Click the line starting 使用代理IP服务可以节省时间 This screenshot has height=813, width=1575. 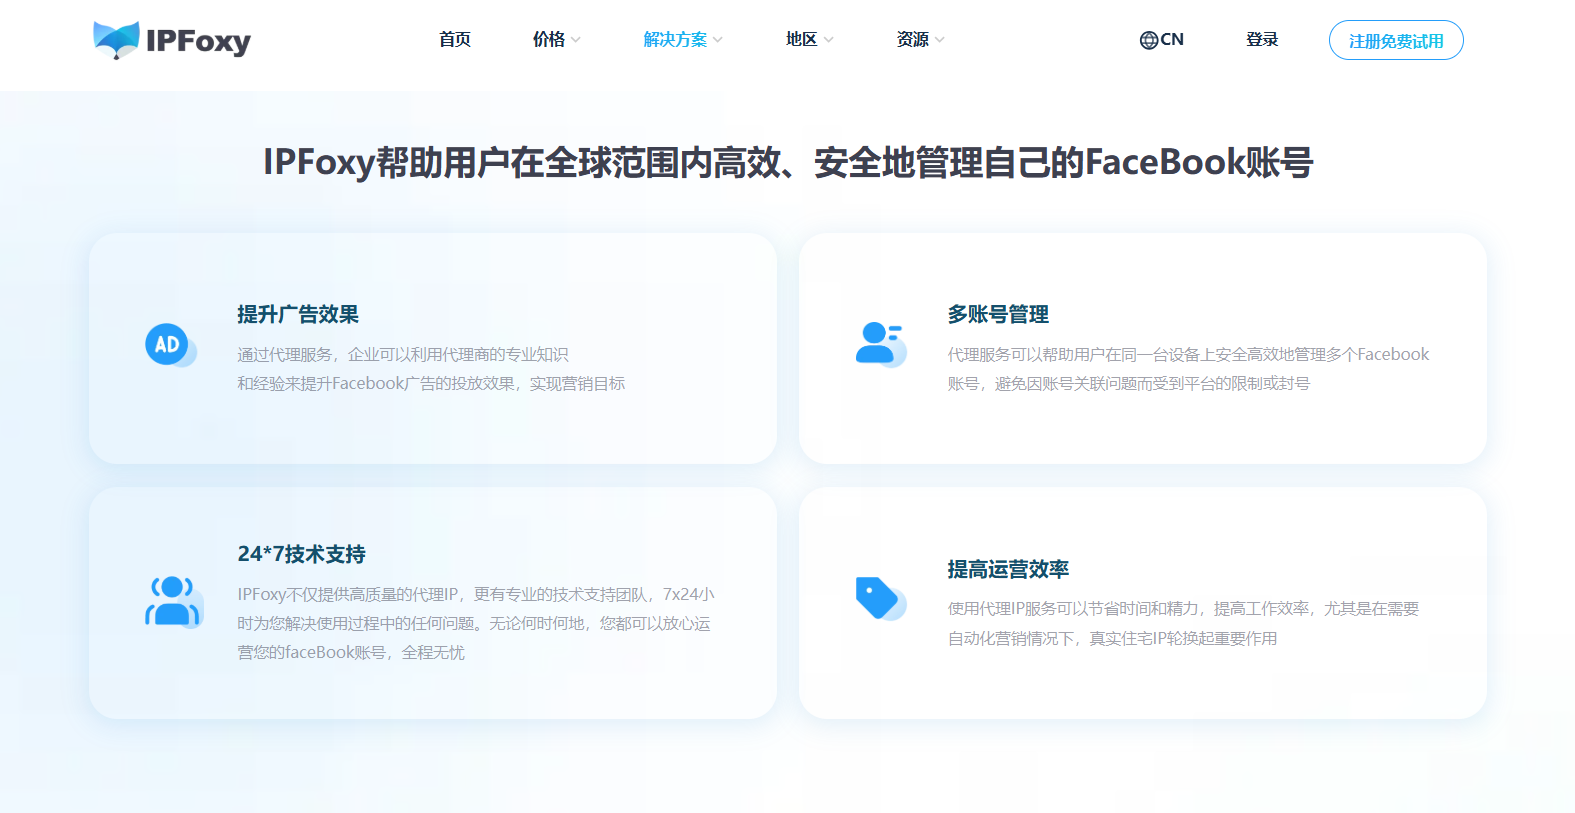point(1184,609)
